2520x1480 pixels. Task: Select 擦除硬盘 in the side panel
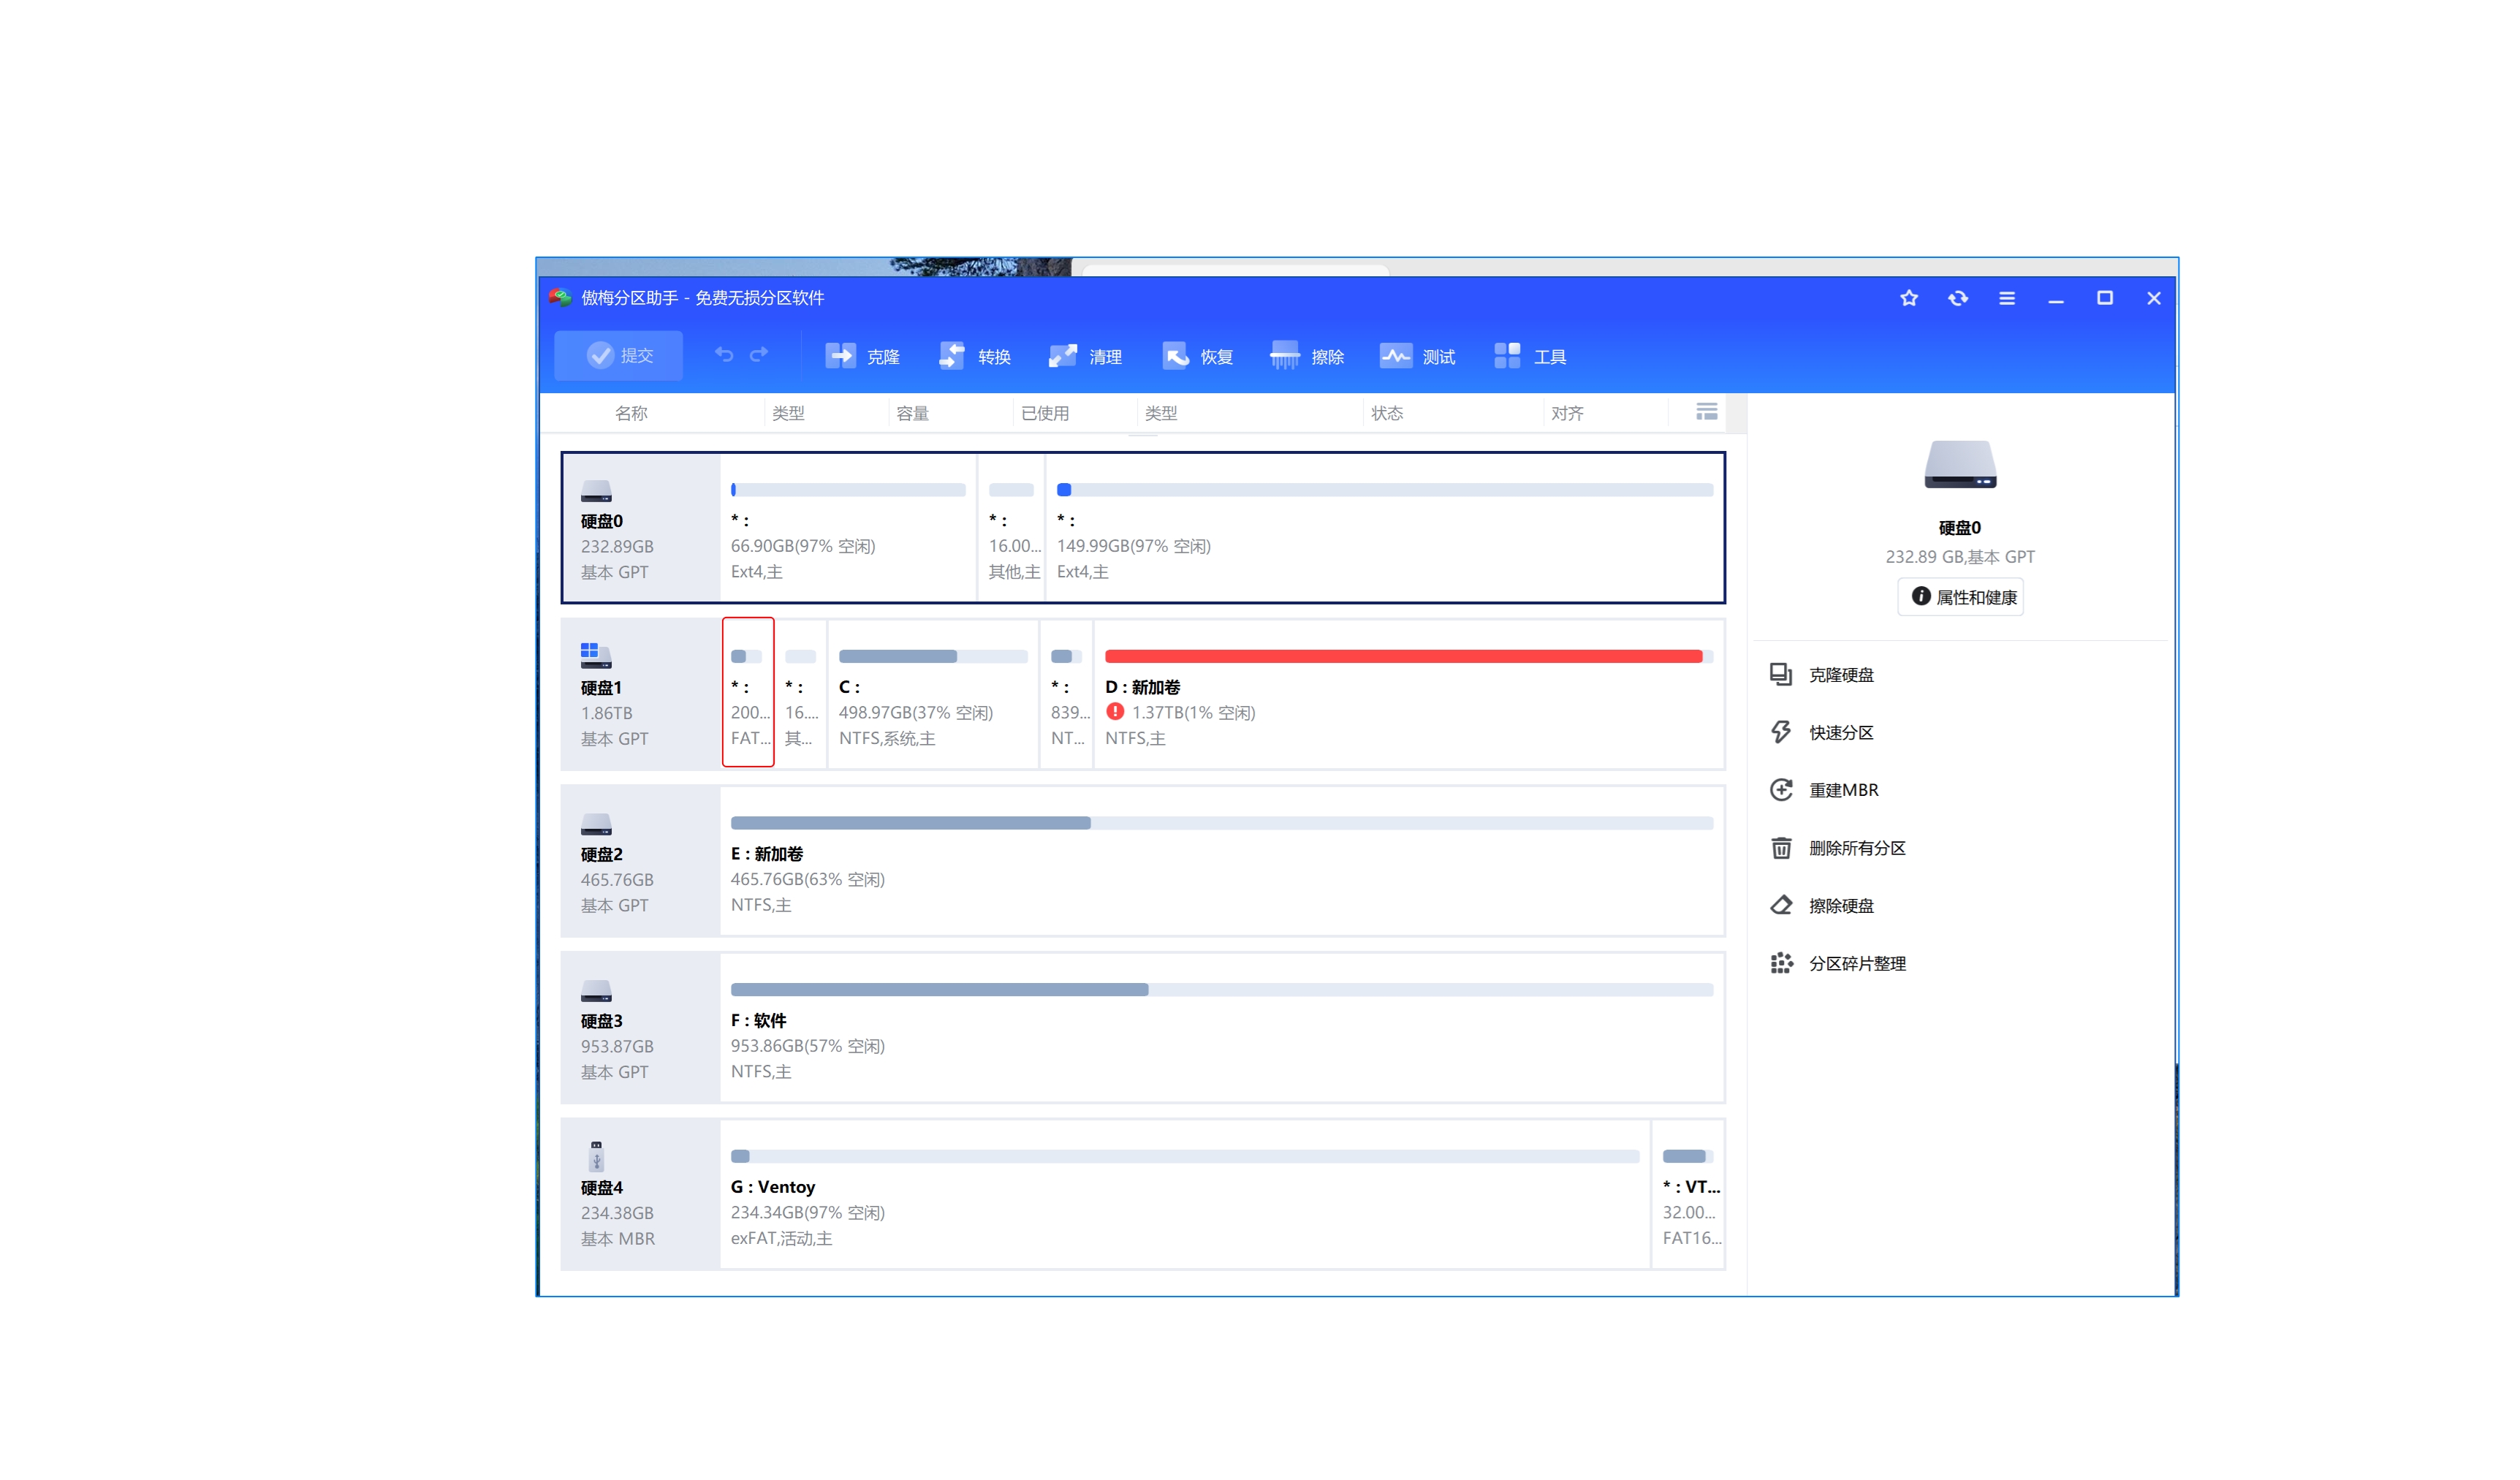point(1822,906)
